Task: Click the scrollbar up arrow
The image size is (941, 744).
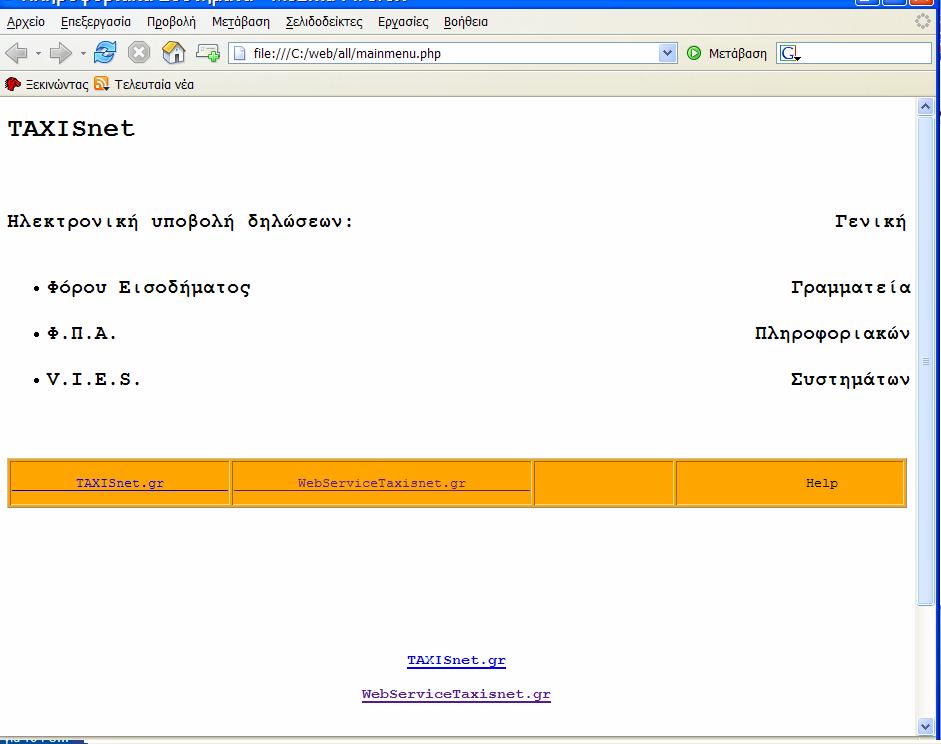Action: coord(925,107)
